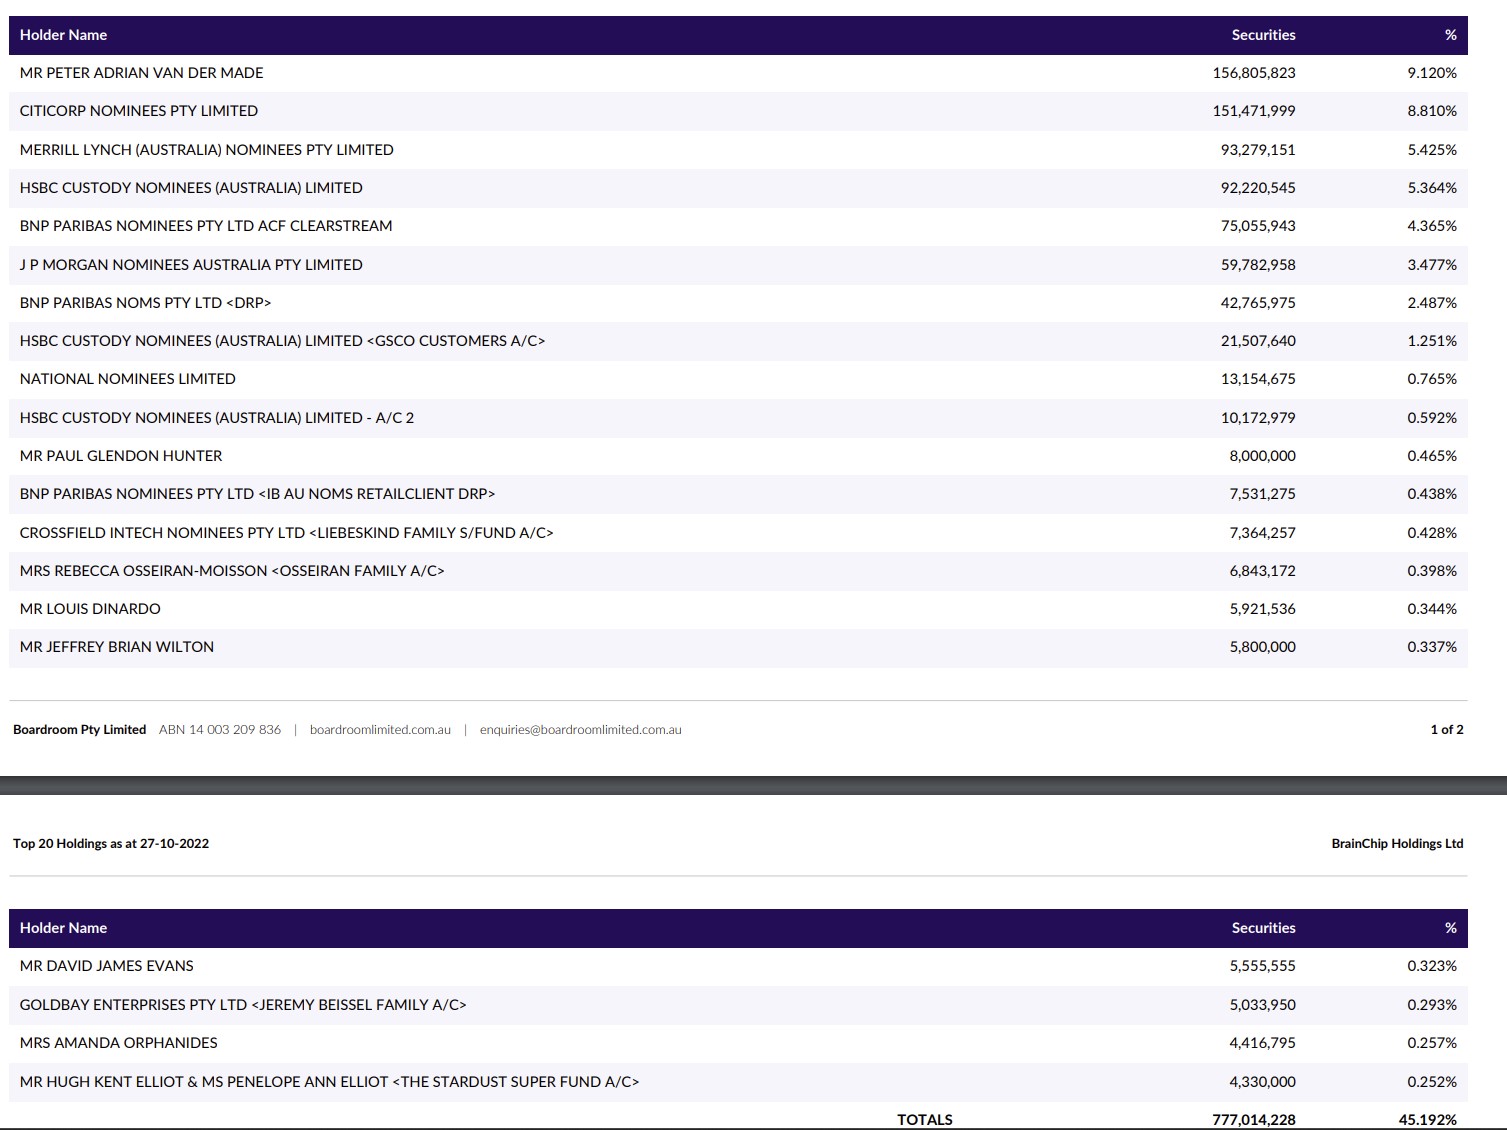Click the GOLDBAY ENTERPRISES PTY LTD holder name

pos(243,1005)
